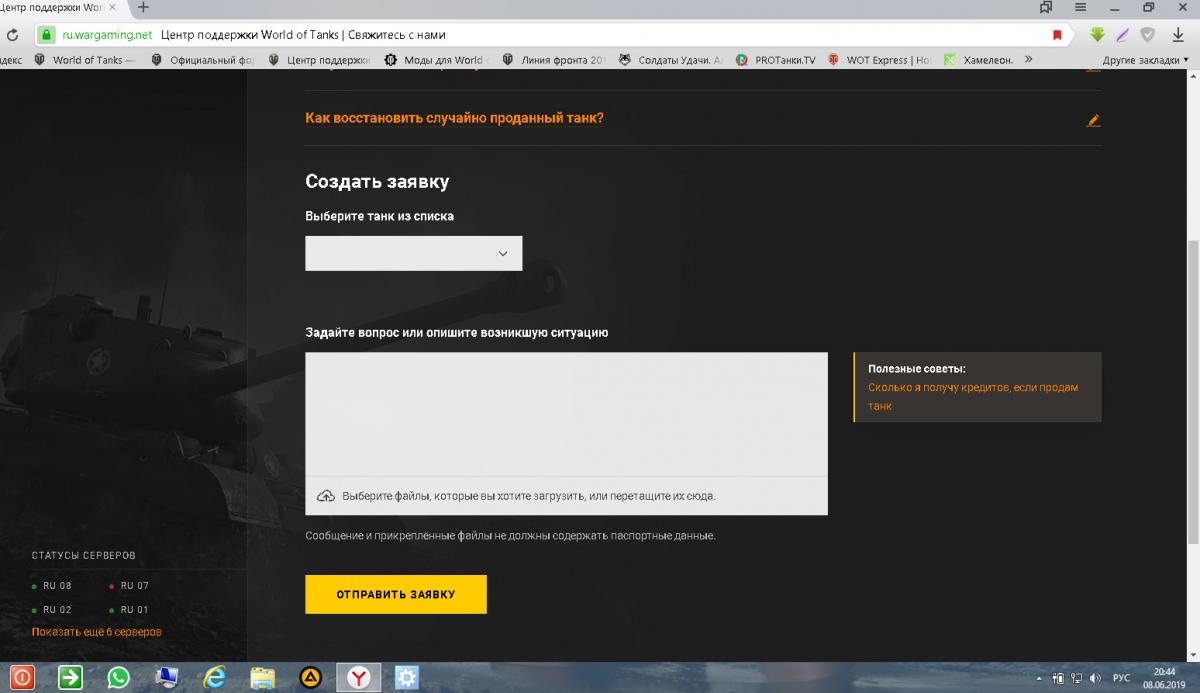Open the AIMP player icon on taskbar
Image resolution: width=1200 pixels, height=693 pixels.
pos(310,678)
